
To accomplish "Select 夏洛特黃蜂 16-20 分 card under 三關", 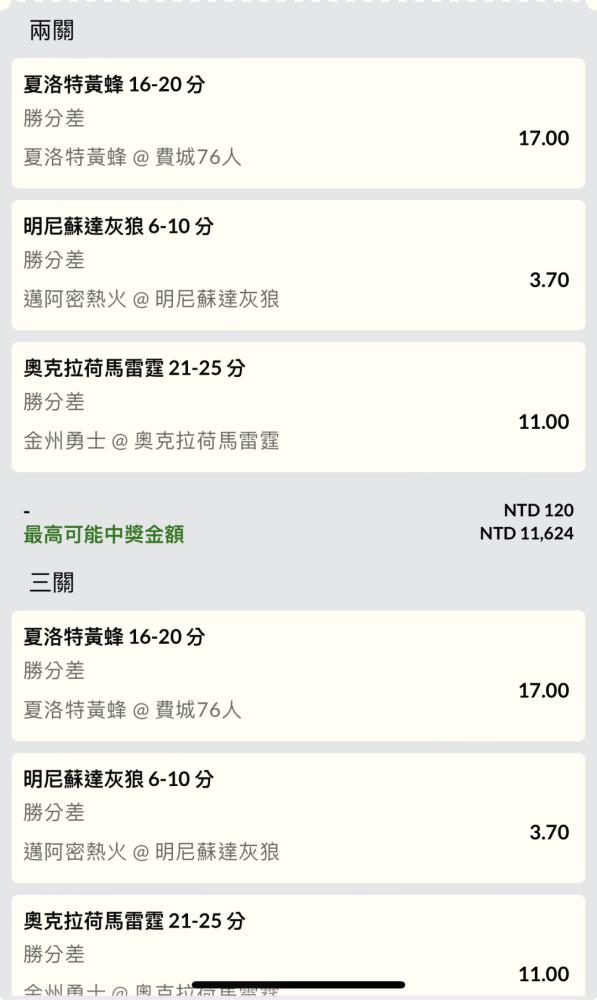I will click(298, 676).
